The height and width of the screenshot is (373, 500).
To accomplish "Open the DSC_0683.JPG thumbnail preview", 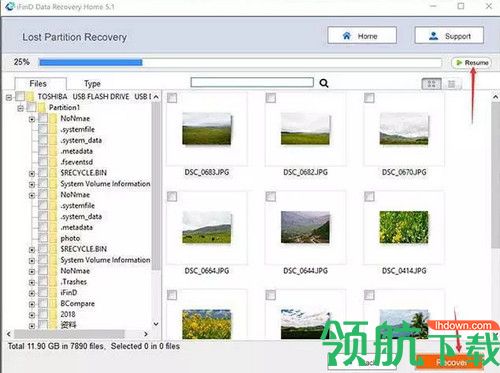I will pyautogui.click(x=207, y=129).
